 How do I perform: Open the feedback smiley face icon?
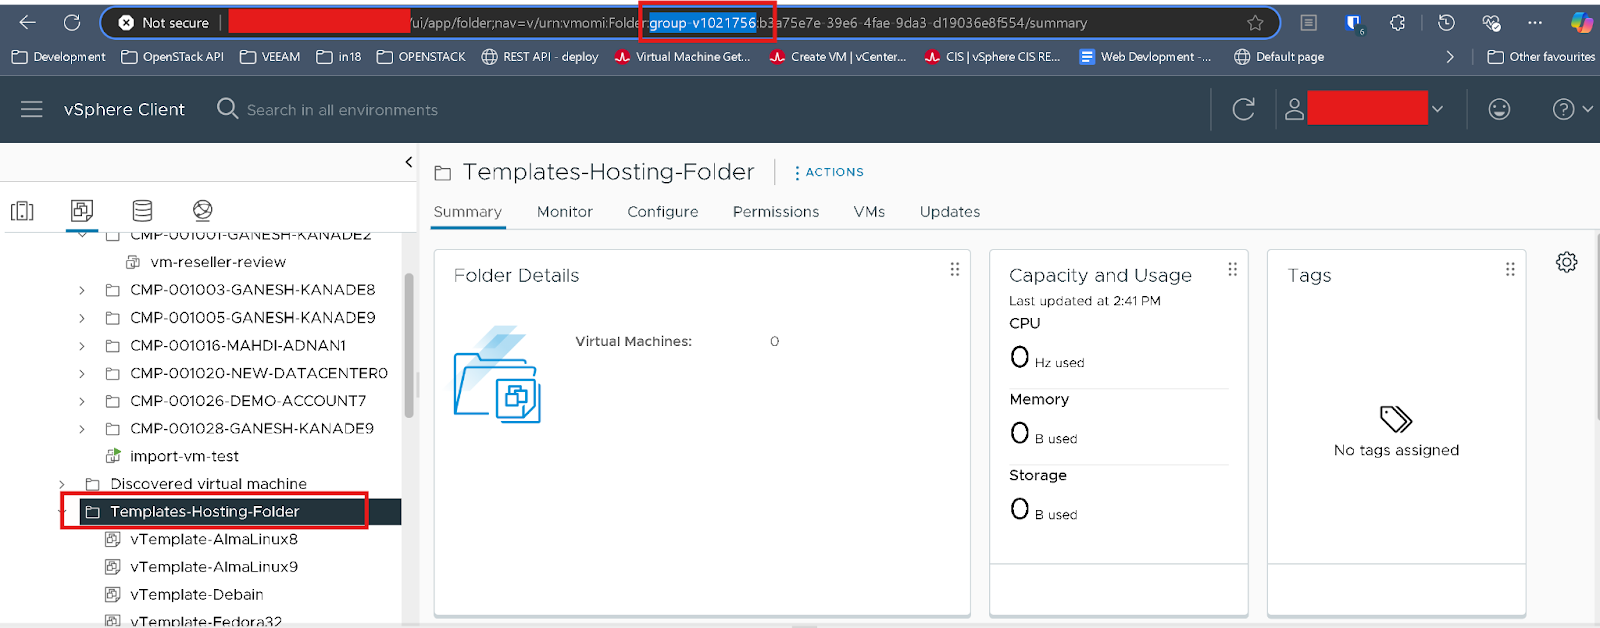point(1499,109)
